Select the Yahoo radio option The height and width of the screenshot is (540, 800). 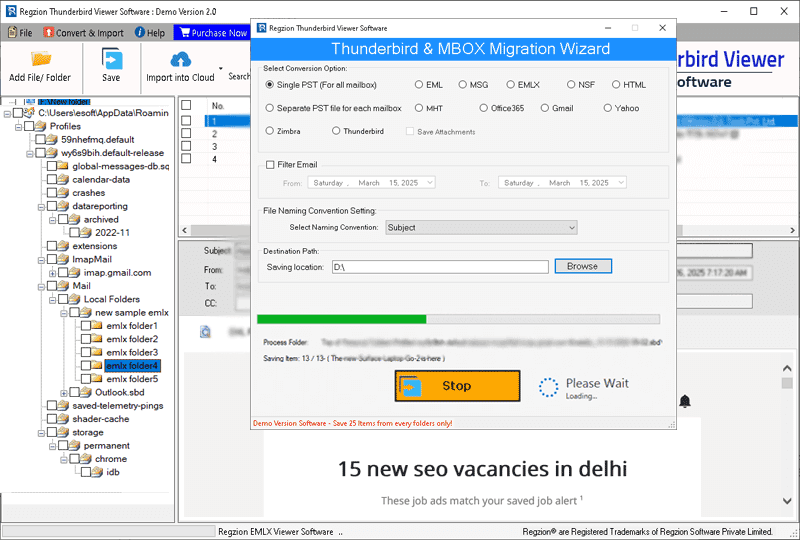(608, 108)
